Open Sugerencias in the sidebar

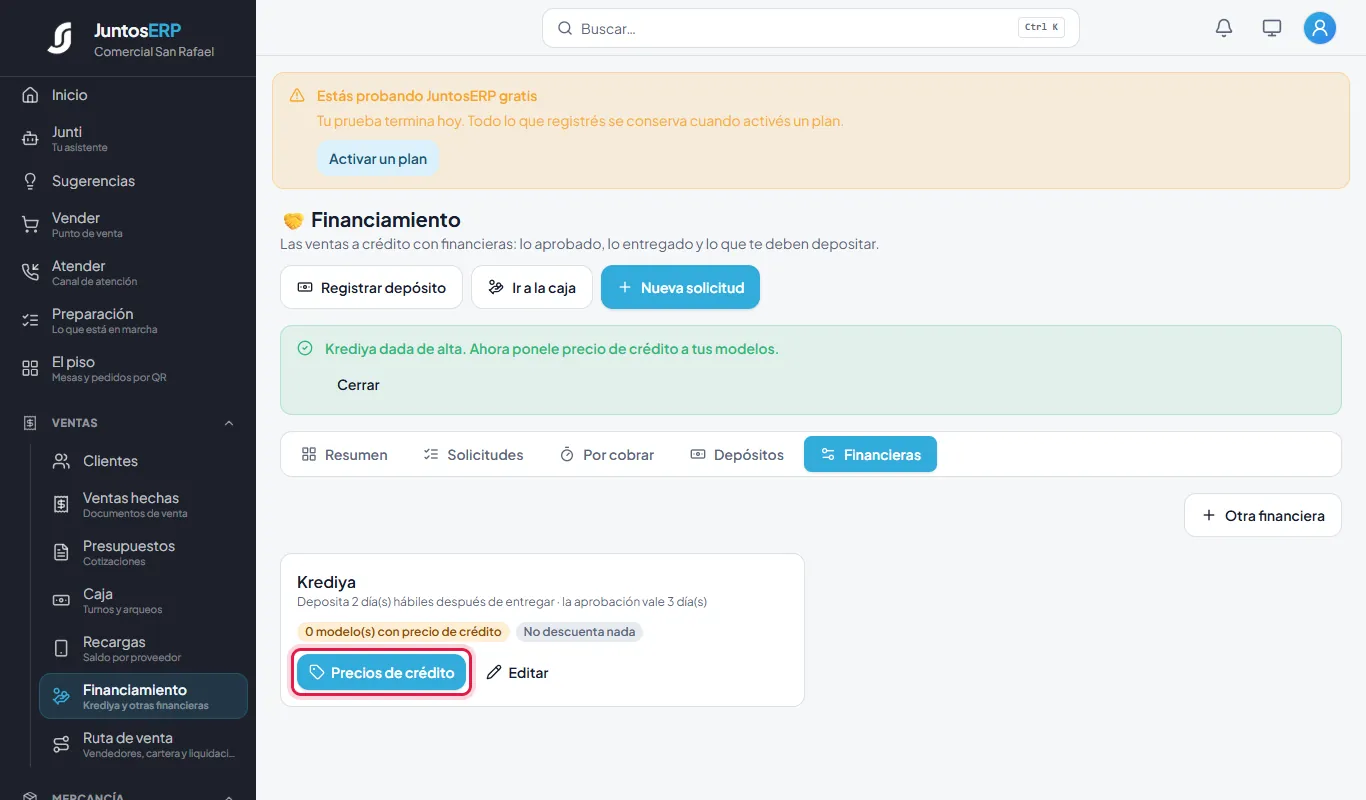128,181
